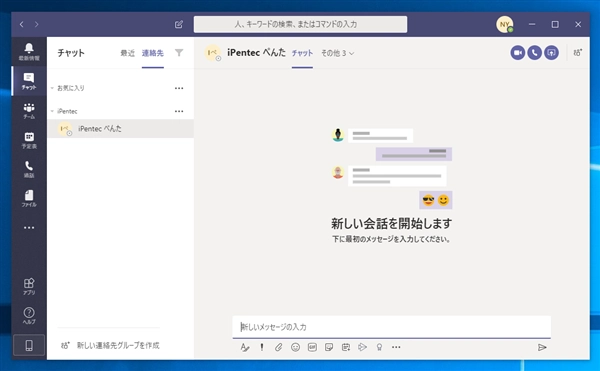The width and height of the screenshot is (600, 371).
Task: Open the filter funnel in chat list
Action: click(179, 53)
